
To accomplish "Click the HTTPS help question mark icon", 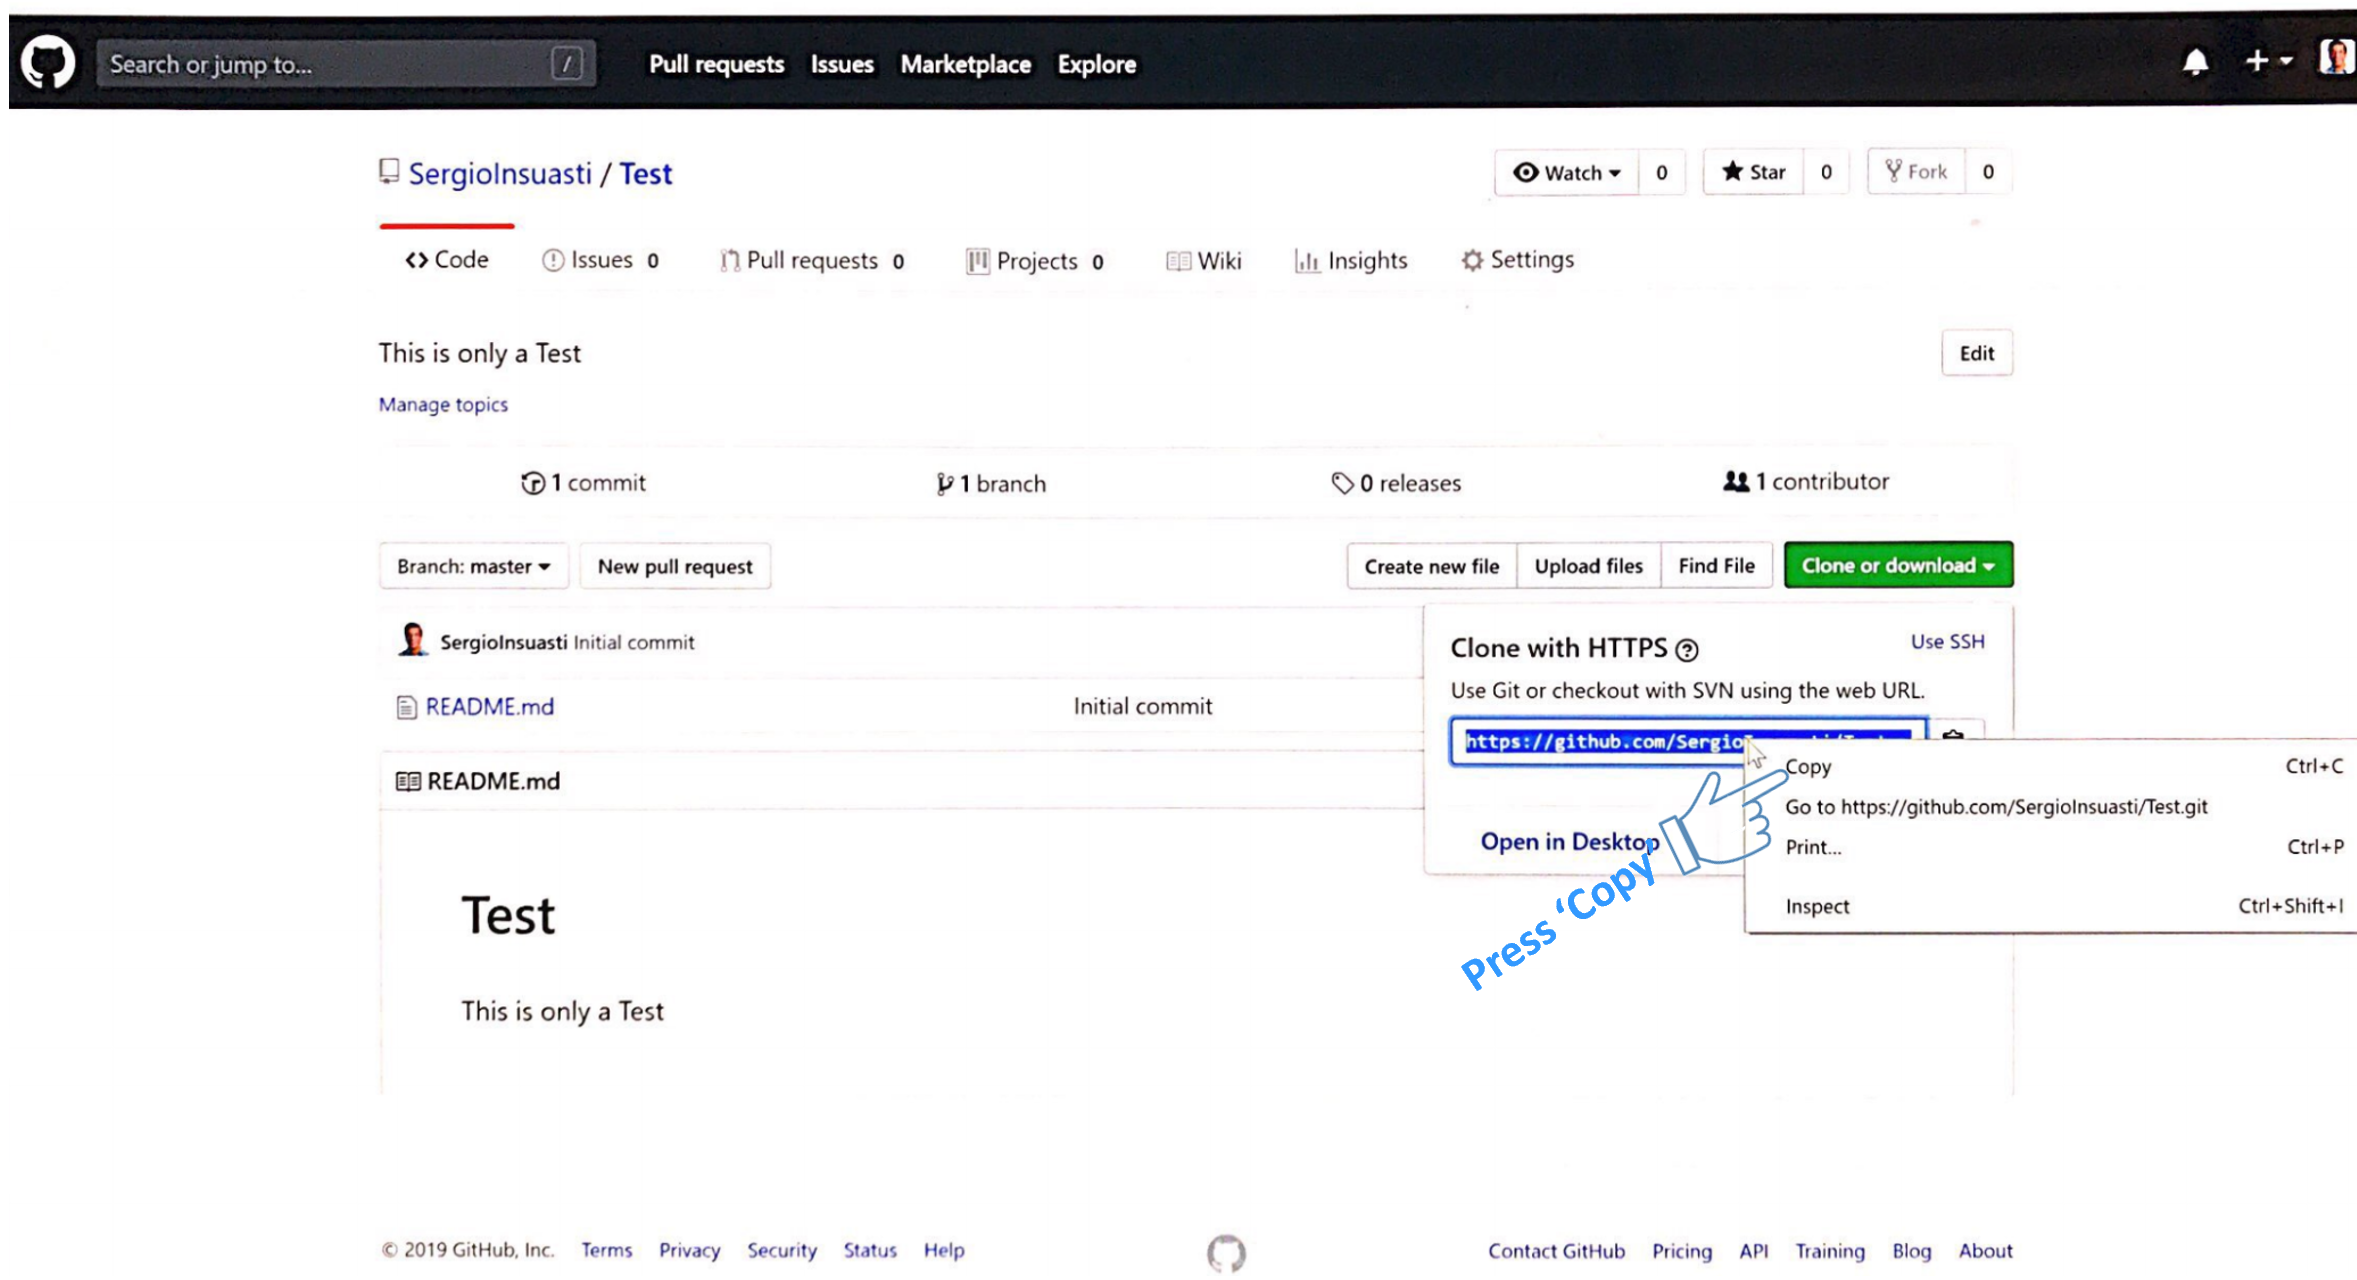I will point(1686,650).
